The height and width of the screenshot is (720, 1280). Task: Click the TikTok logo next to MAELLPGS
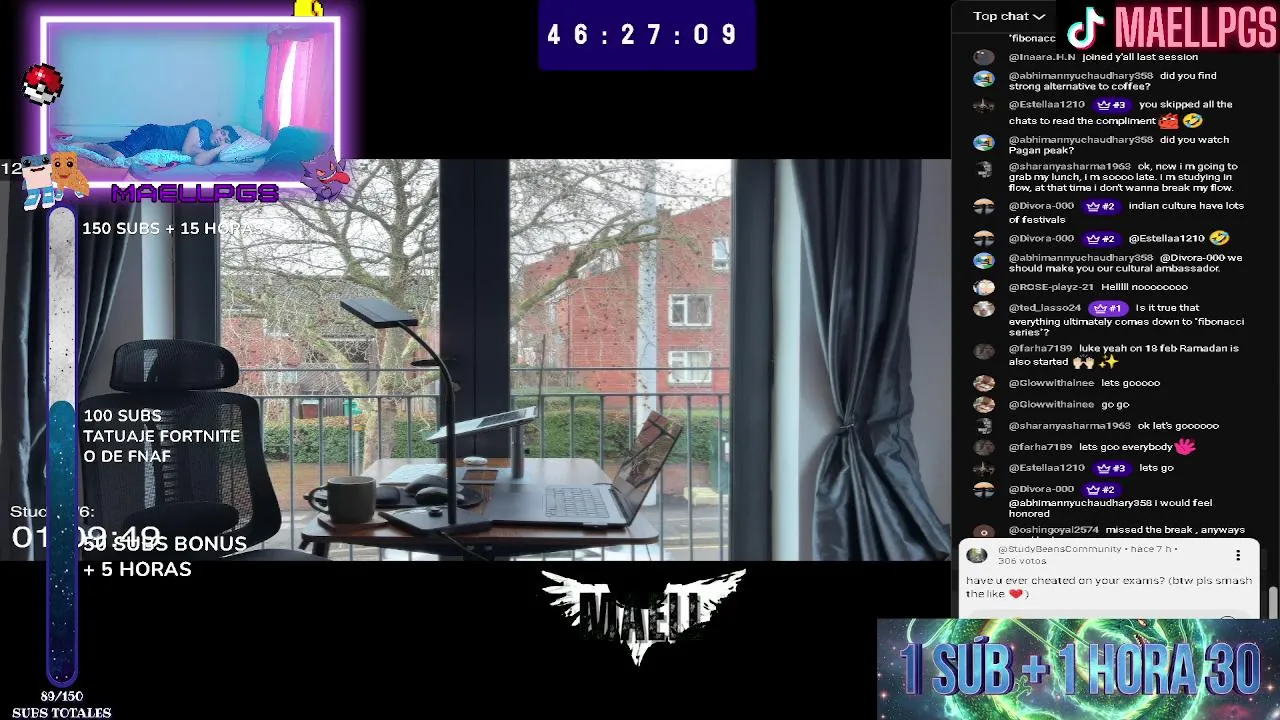(x=1085, y=28)
